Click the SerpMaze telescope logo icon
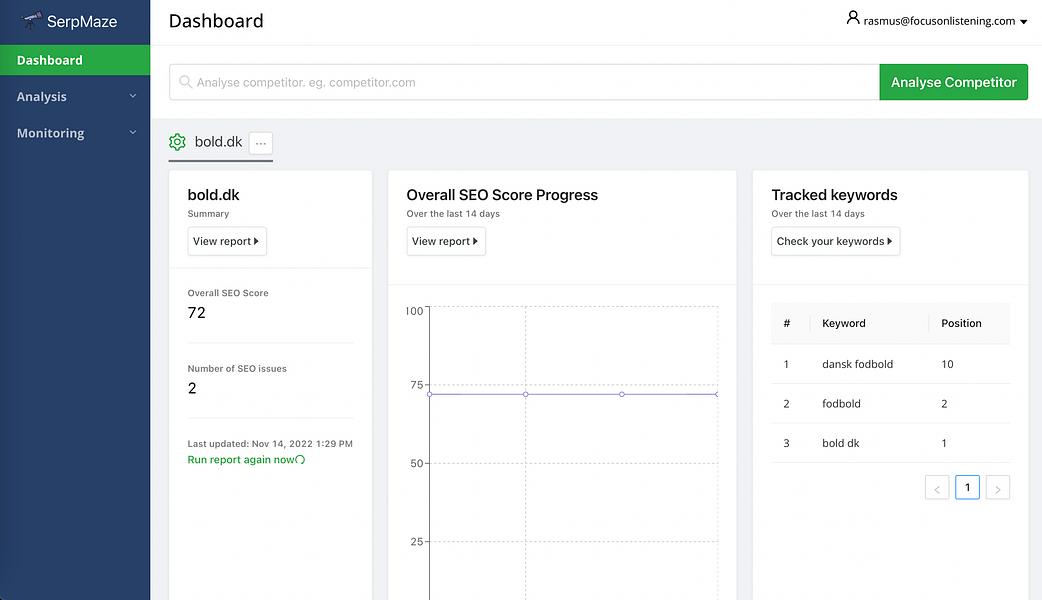The image size is (1042, 600). (31, 21)
